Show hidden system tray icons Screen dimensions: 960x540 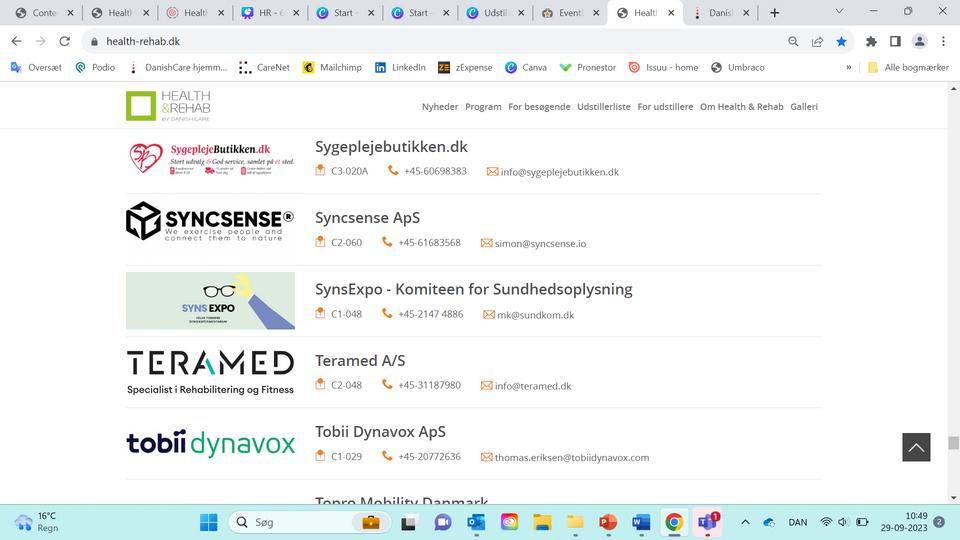(745, 522)
